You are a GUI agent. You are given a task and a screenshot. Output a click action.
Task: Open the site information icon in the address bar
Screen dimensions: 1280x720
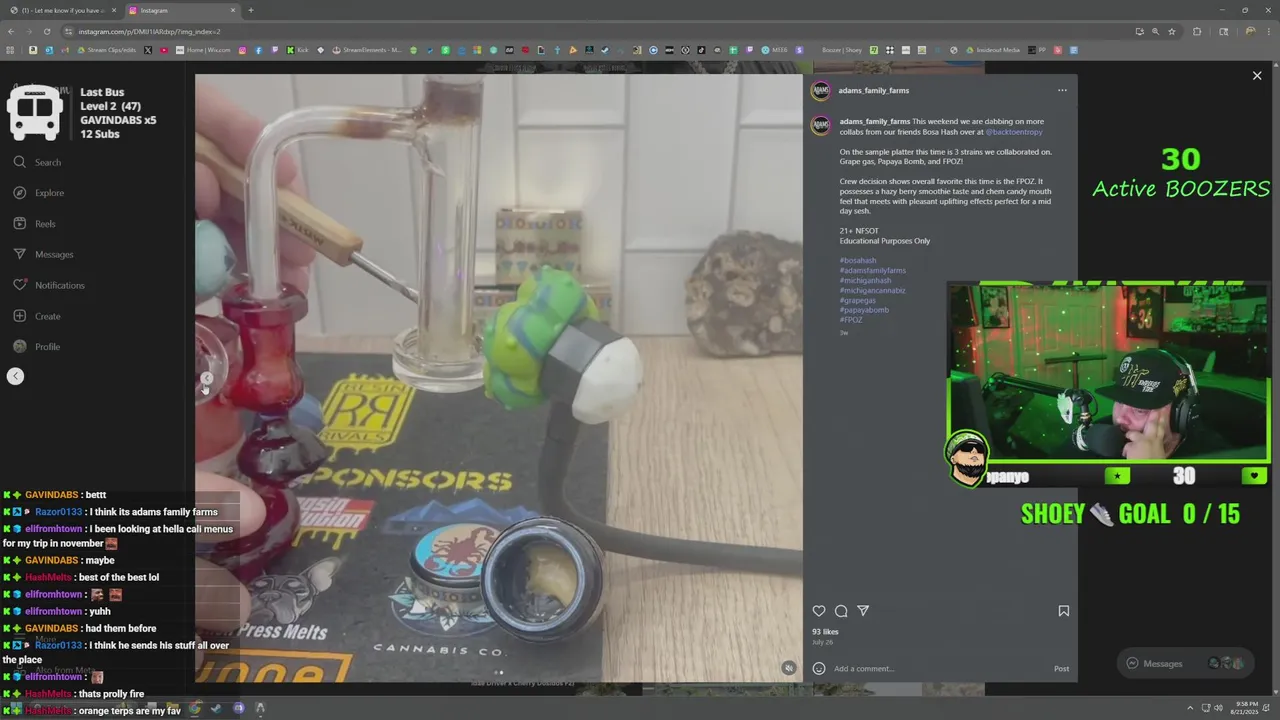click(x=69, y=31)
